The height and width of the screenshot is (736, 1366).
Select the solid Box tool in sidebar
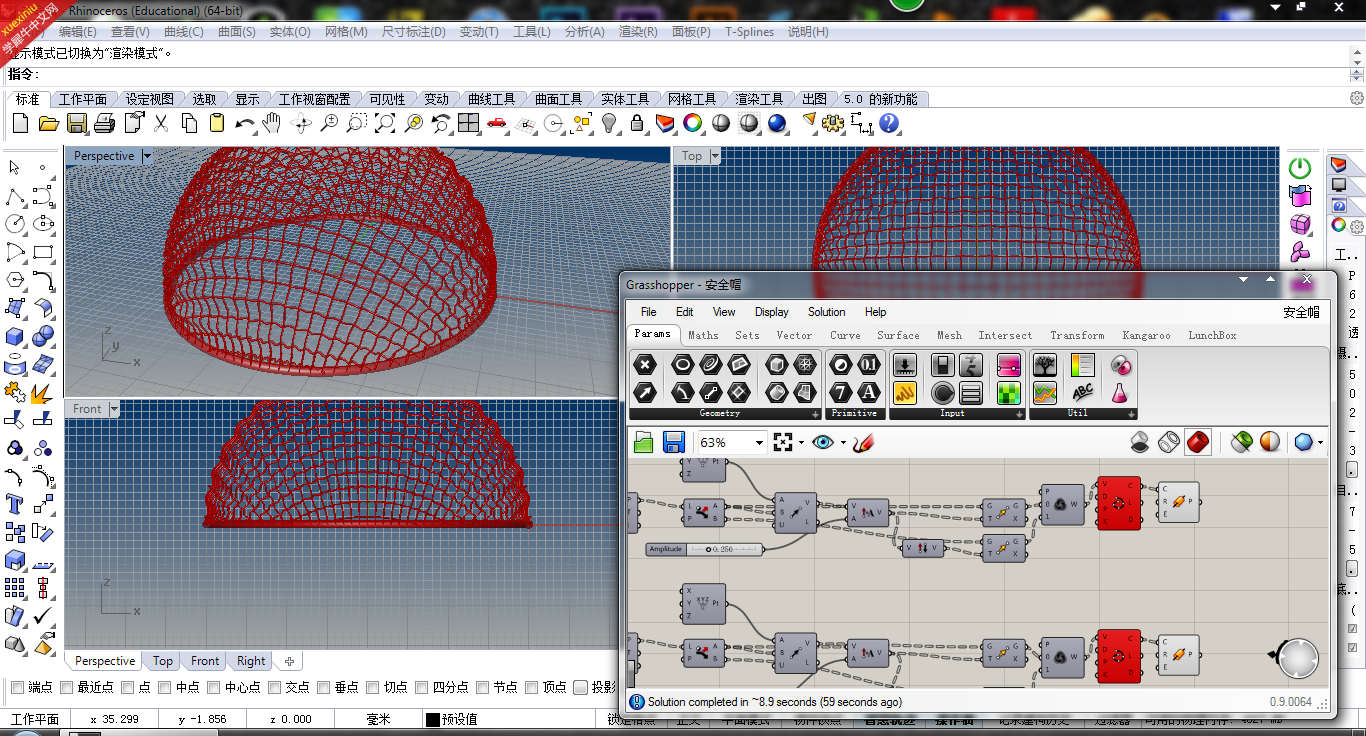(x=15, y=336)
